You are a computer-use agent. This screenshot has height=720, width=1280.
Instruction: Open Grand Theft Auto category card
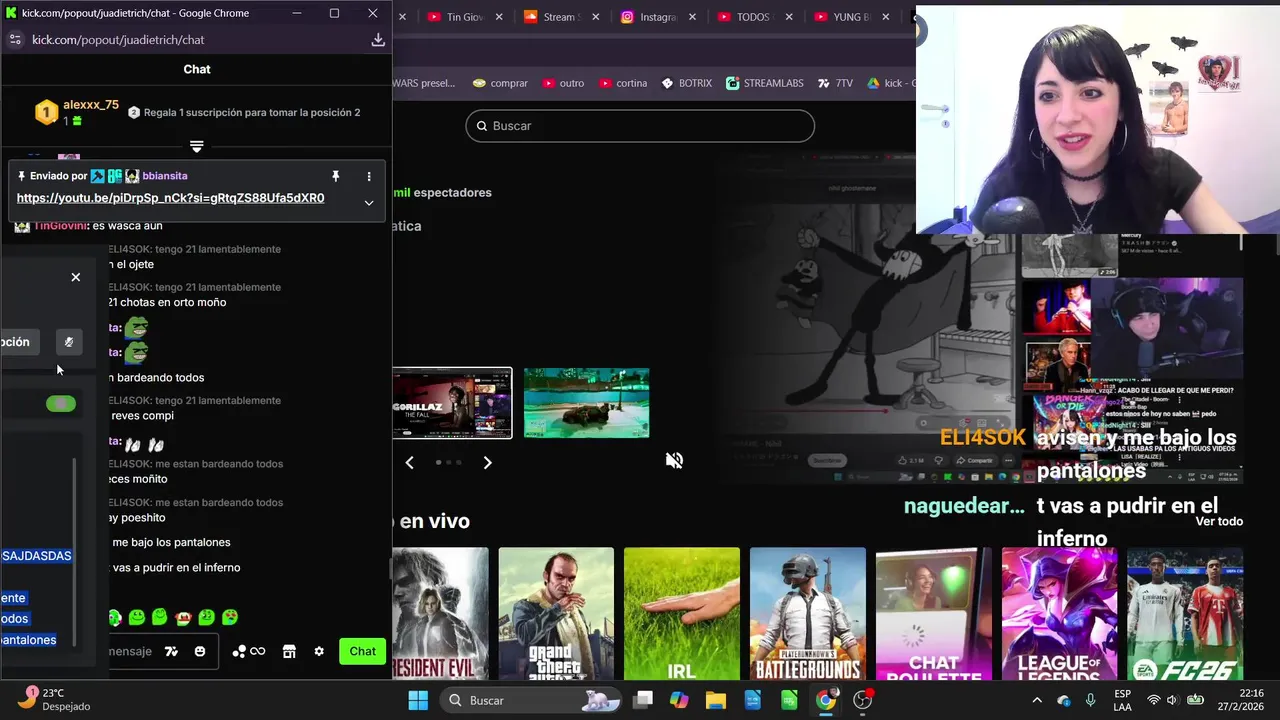(x=556, y=613)
